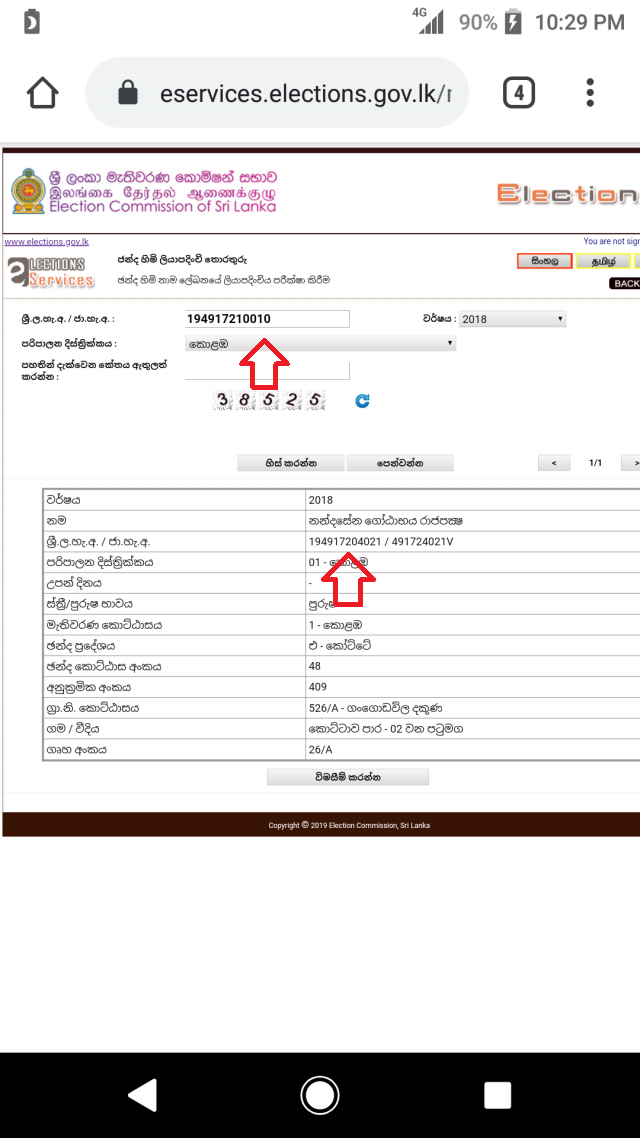Tap the eservices.elections.gov.lk address bar
Viewport: 640px width, 1138px height.
point(277,93)
